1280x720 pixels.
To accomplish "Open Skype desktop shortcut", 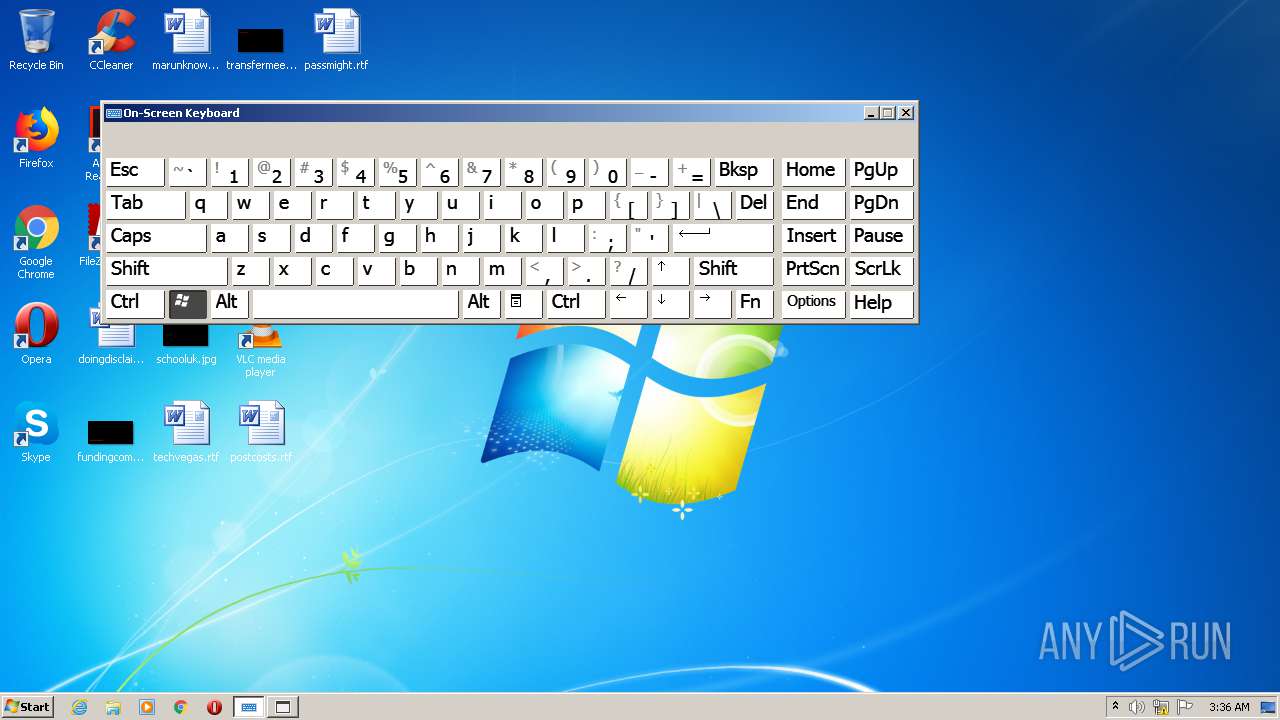I will point(36,432).
